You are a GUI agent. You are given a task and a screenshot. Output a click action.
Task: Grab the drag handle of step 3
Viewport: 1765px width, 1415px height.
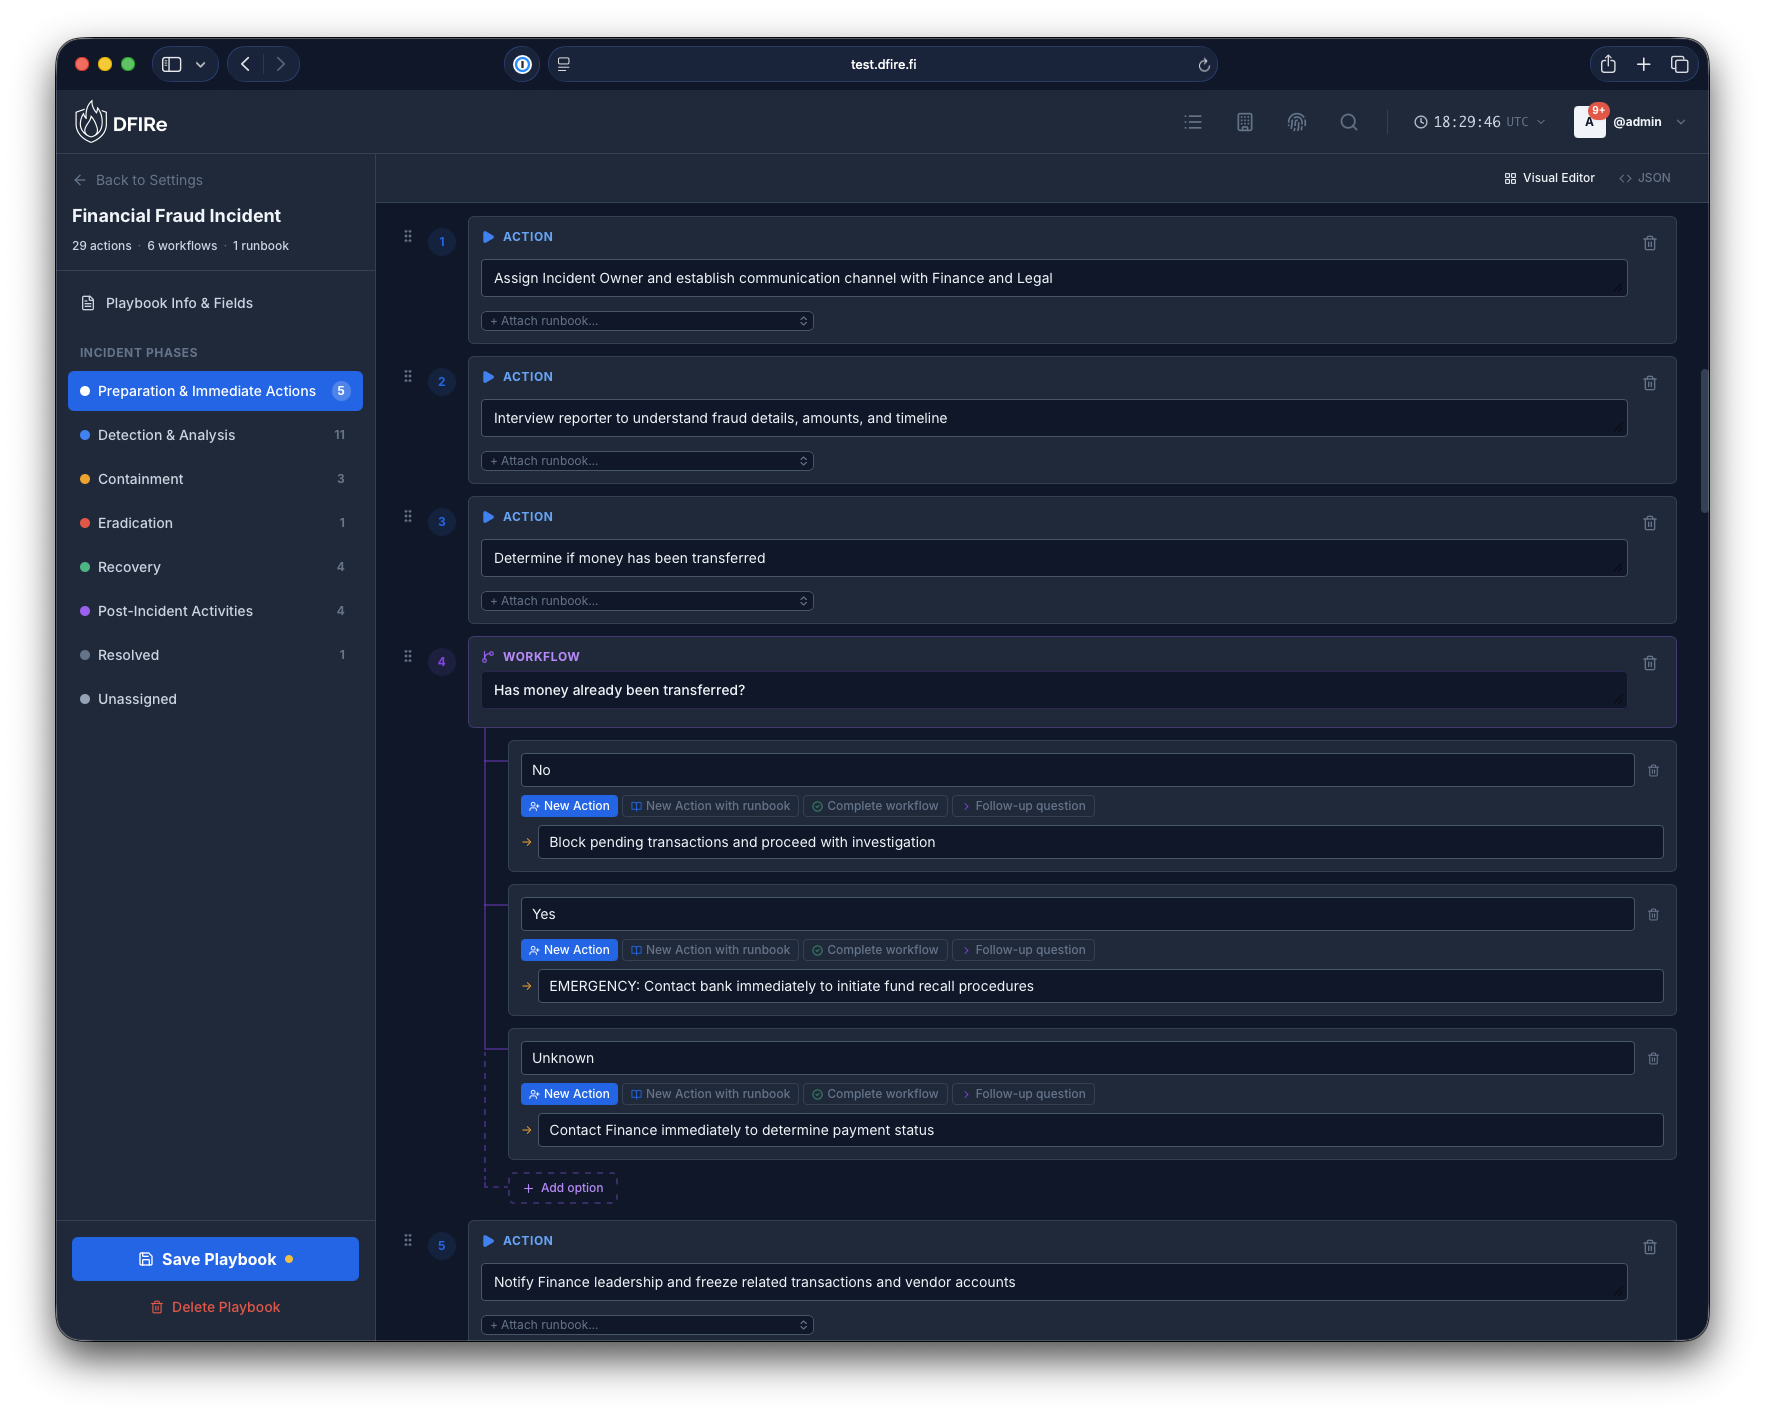click(x=408, y=517)
